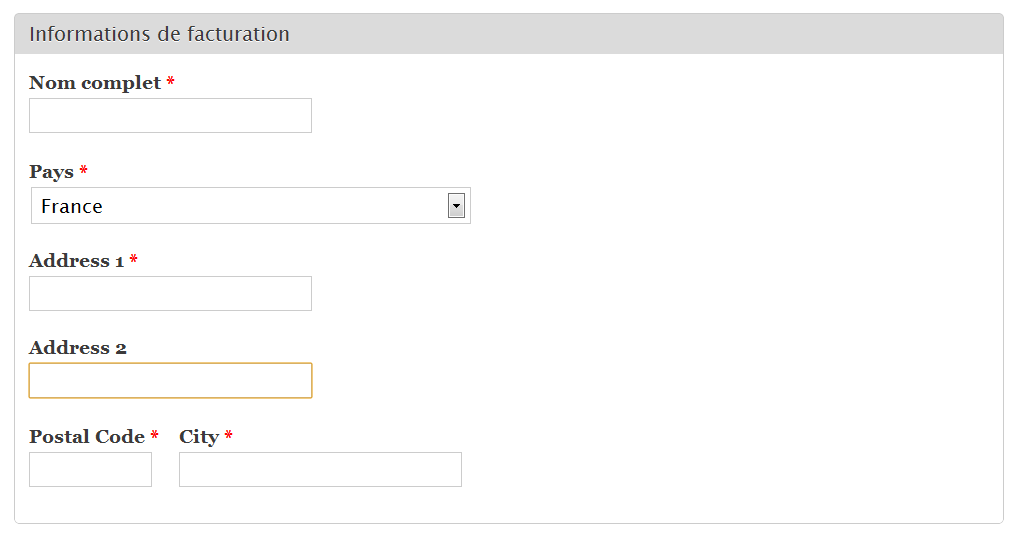The image size is (1024, 537).
Task: Focus the Address 1 input box
Action: (x=170, y=294)
